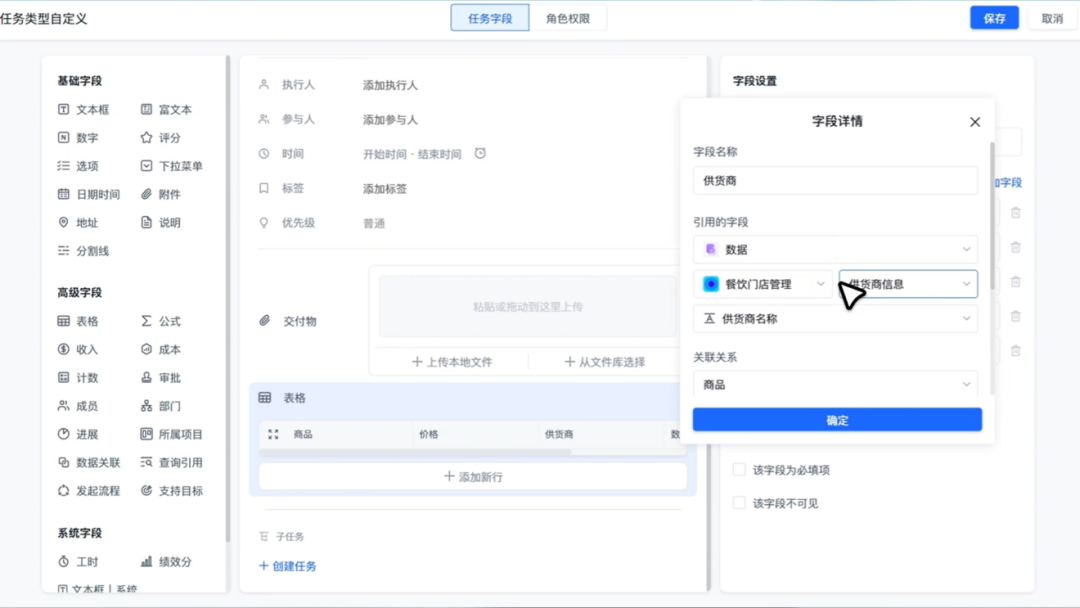
Task: Add the 地址 address field
Action: click(x=78, y=222)
